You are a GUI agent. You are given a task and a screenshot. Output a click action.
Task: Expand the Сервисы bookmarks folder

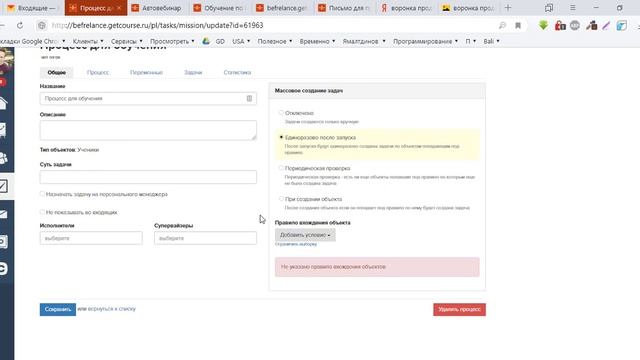[x=127, y=41]
